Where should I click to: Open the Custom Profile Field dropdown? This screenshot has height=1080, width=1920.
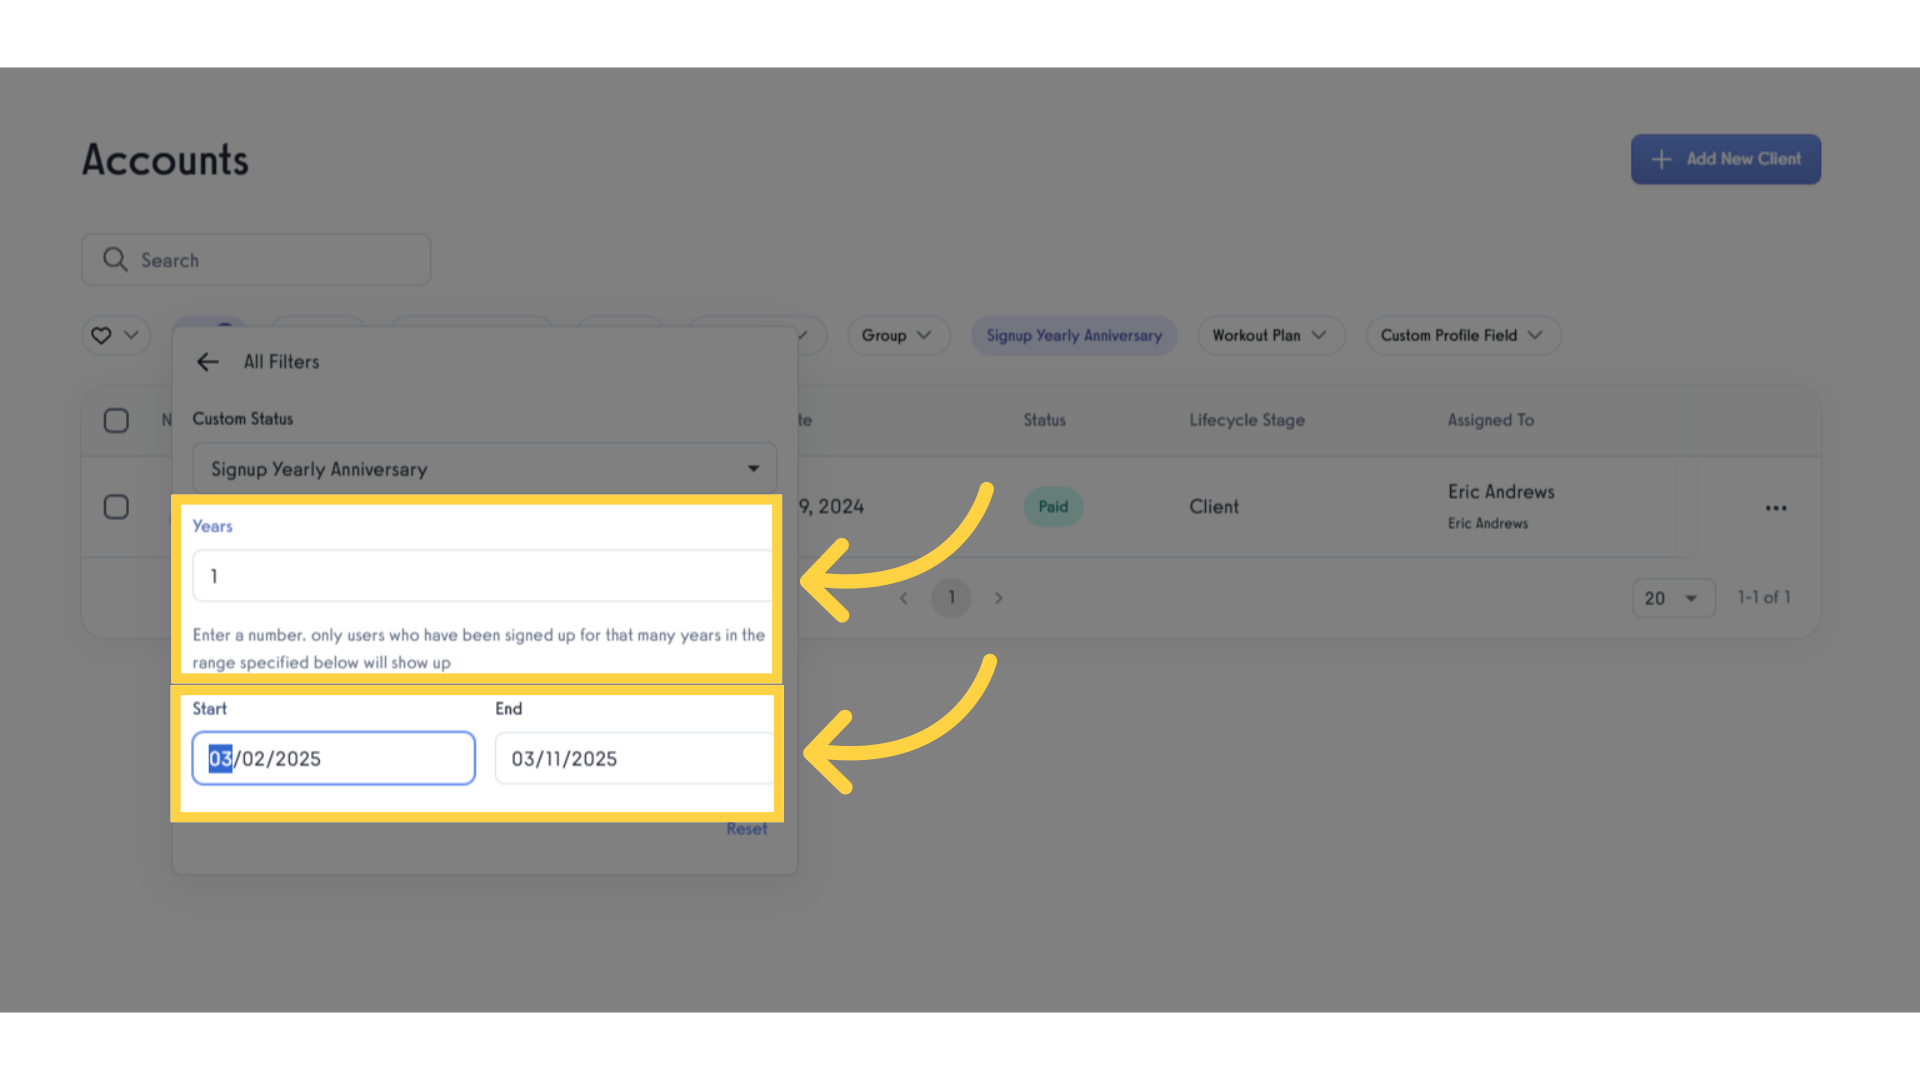pos(1462,336)
